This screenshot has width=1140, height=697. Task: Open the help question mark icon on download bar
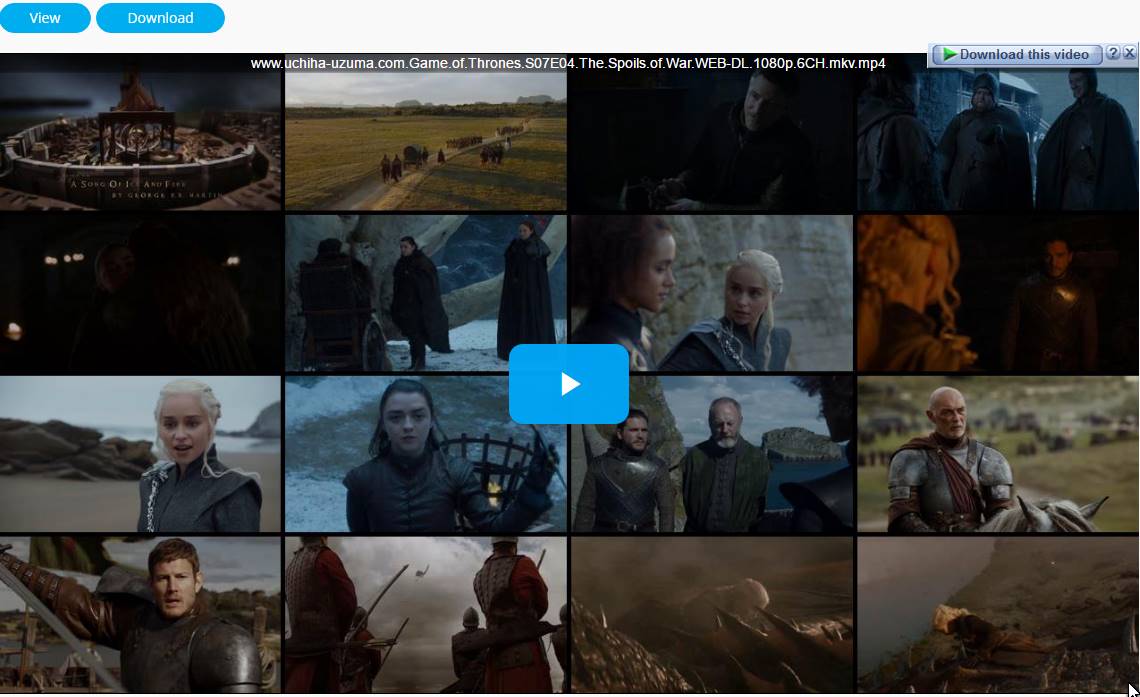(x=1112, y=53)
